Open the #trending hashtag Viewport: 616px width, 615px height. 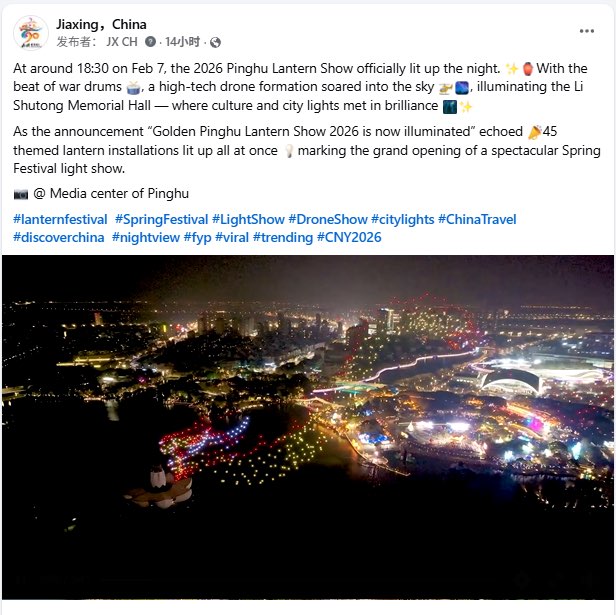pos(283,237)
